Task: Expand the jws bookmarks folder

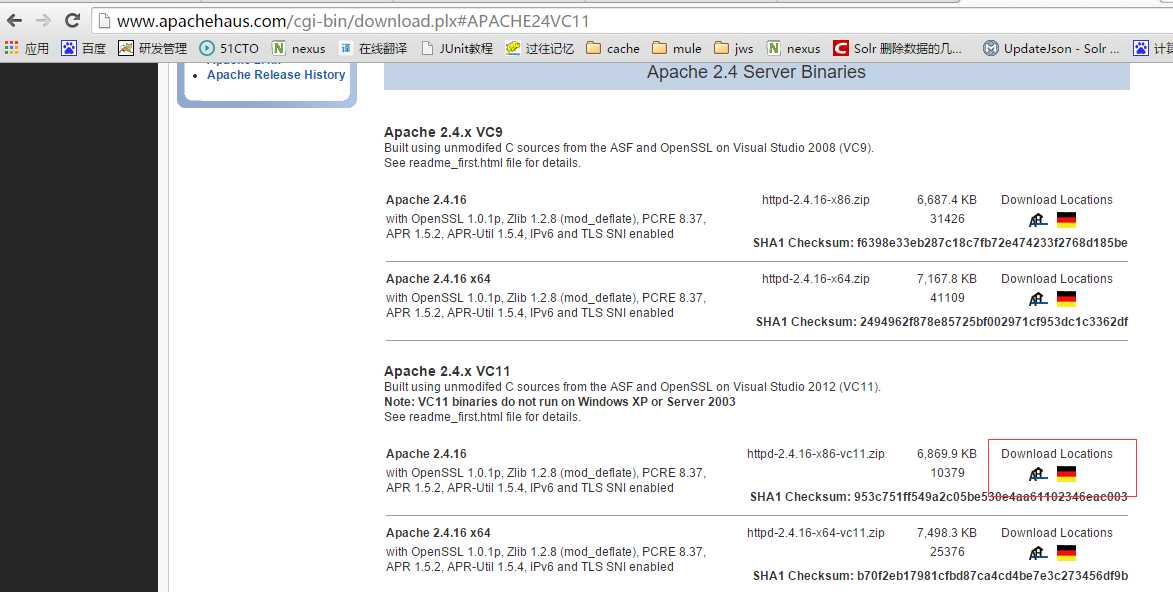Action: 733,49
